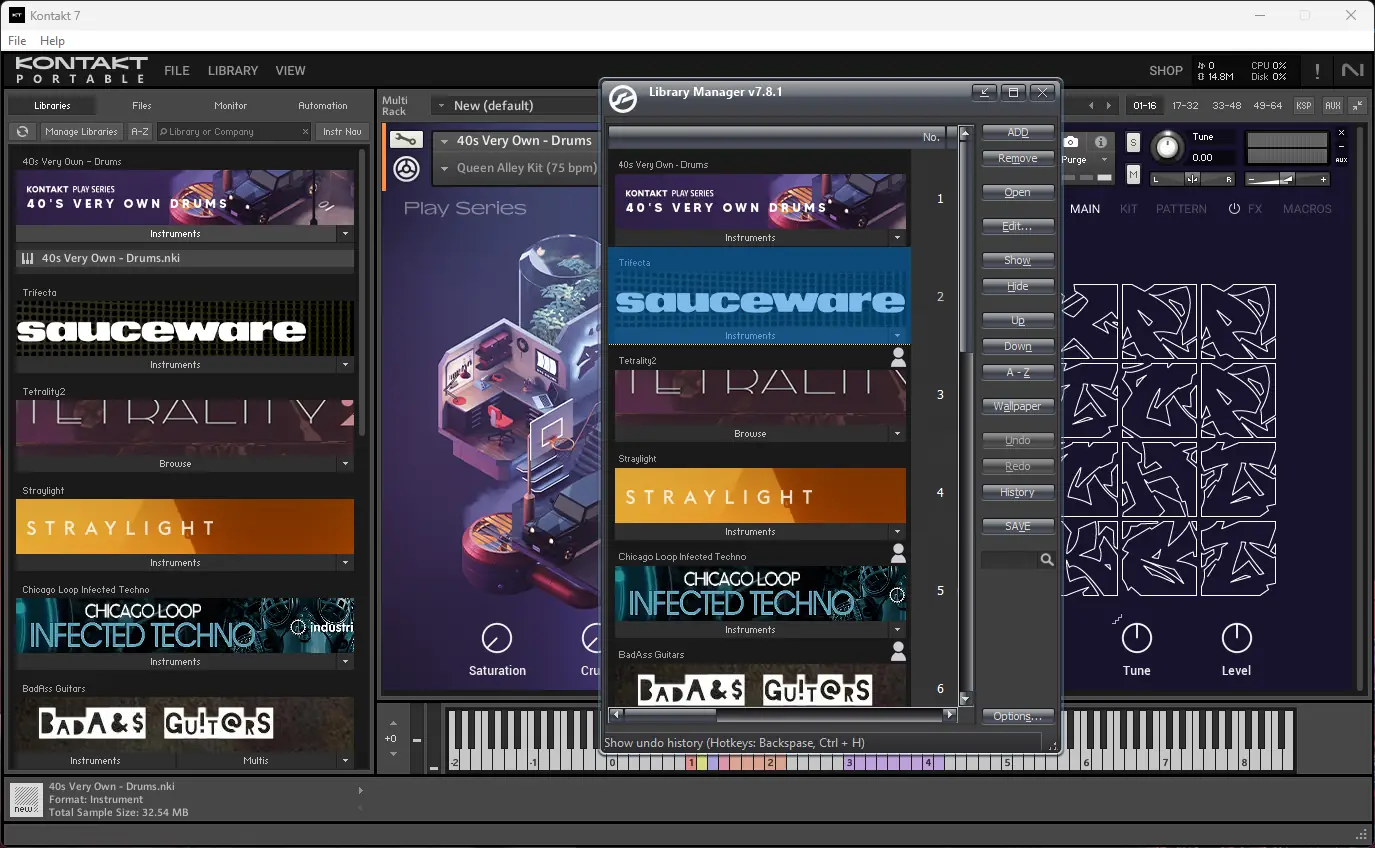This screenshot has width=1375, height=848.
Task: Open the File menu
Action: 16,41
